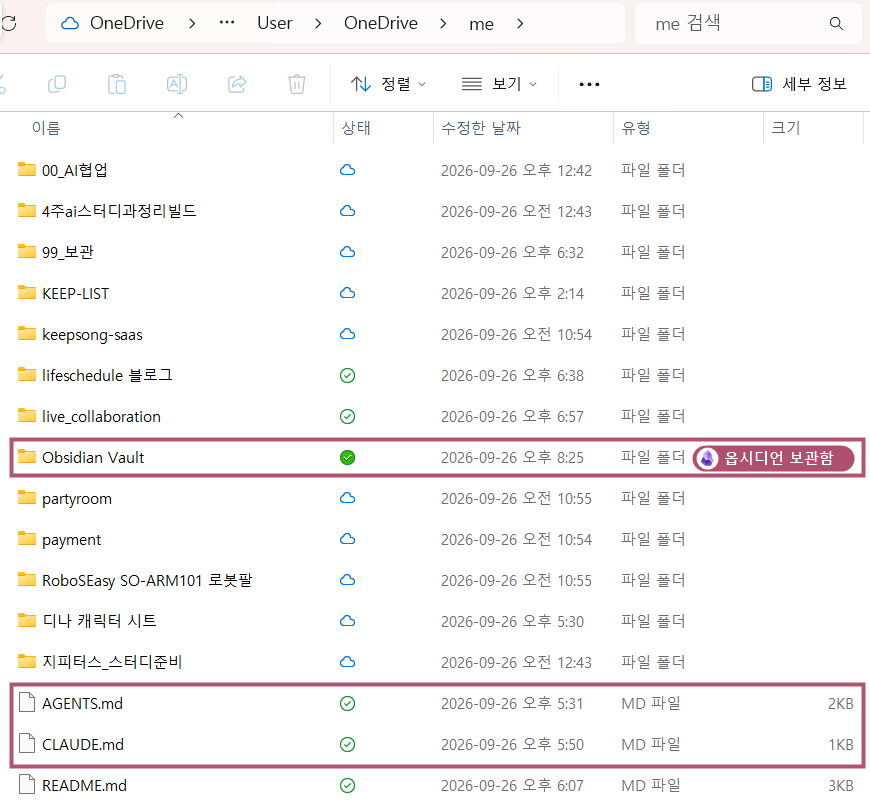Select the Obsidian Vault folder
This screenshot has width=870, height=810.
click(x=93, y=458)
